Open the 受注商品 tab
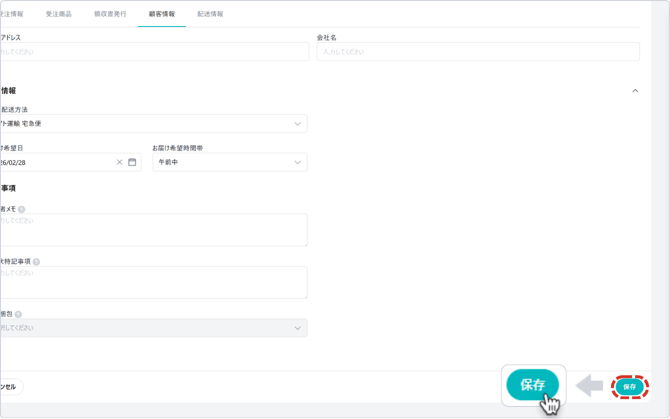The image size is (670, 419). tap(59, 14)
